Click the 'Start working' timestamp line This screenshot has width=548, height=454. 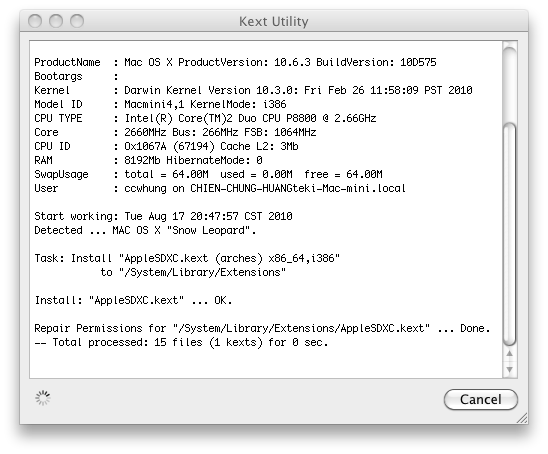[163, 216]
